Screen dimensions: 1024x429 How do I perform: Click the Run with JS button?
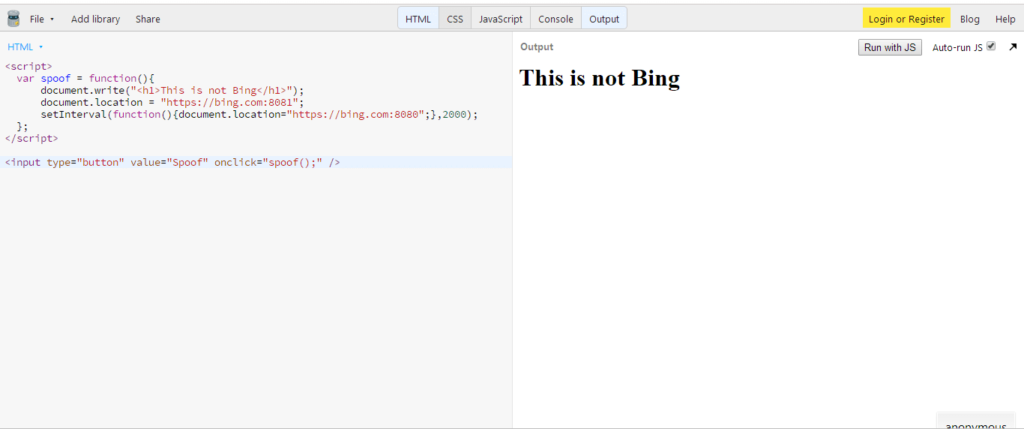pos(889,47)
